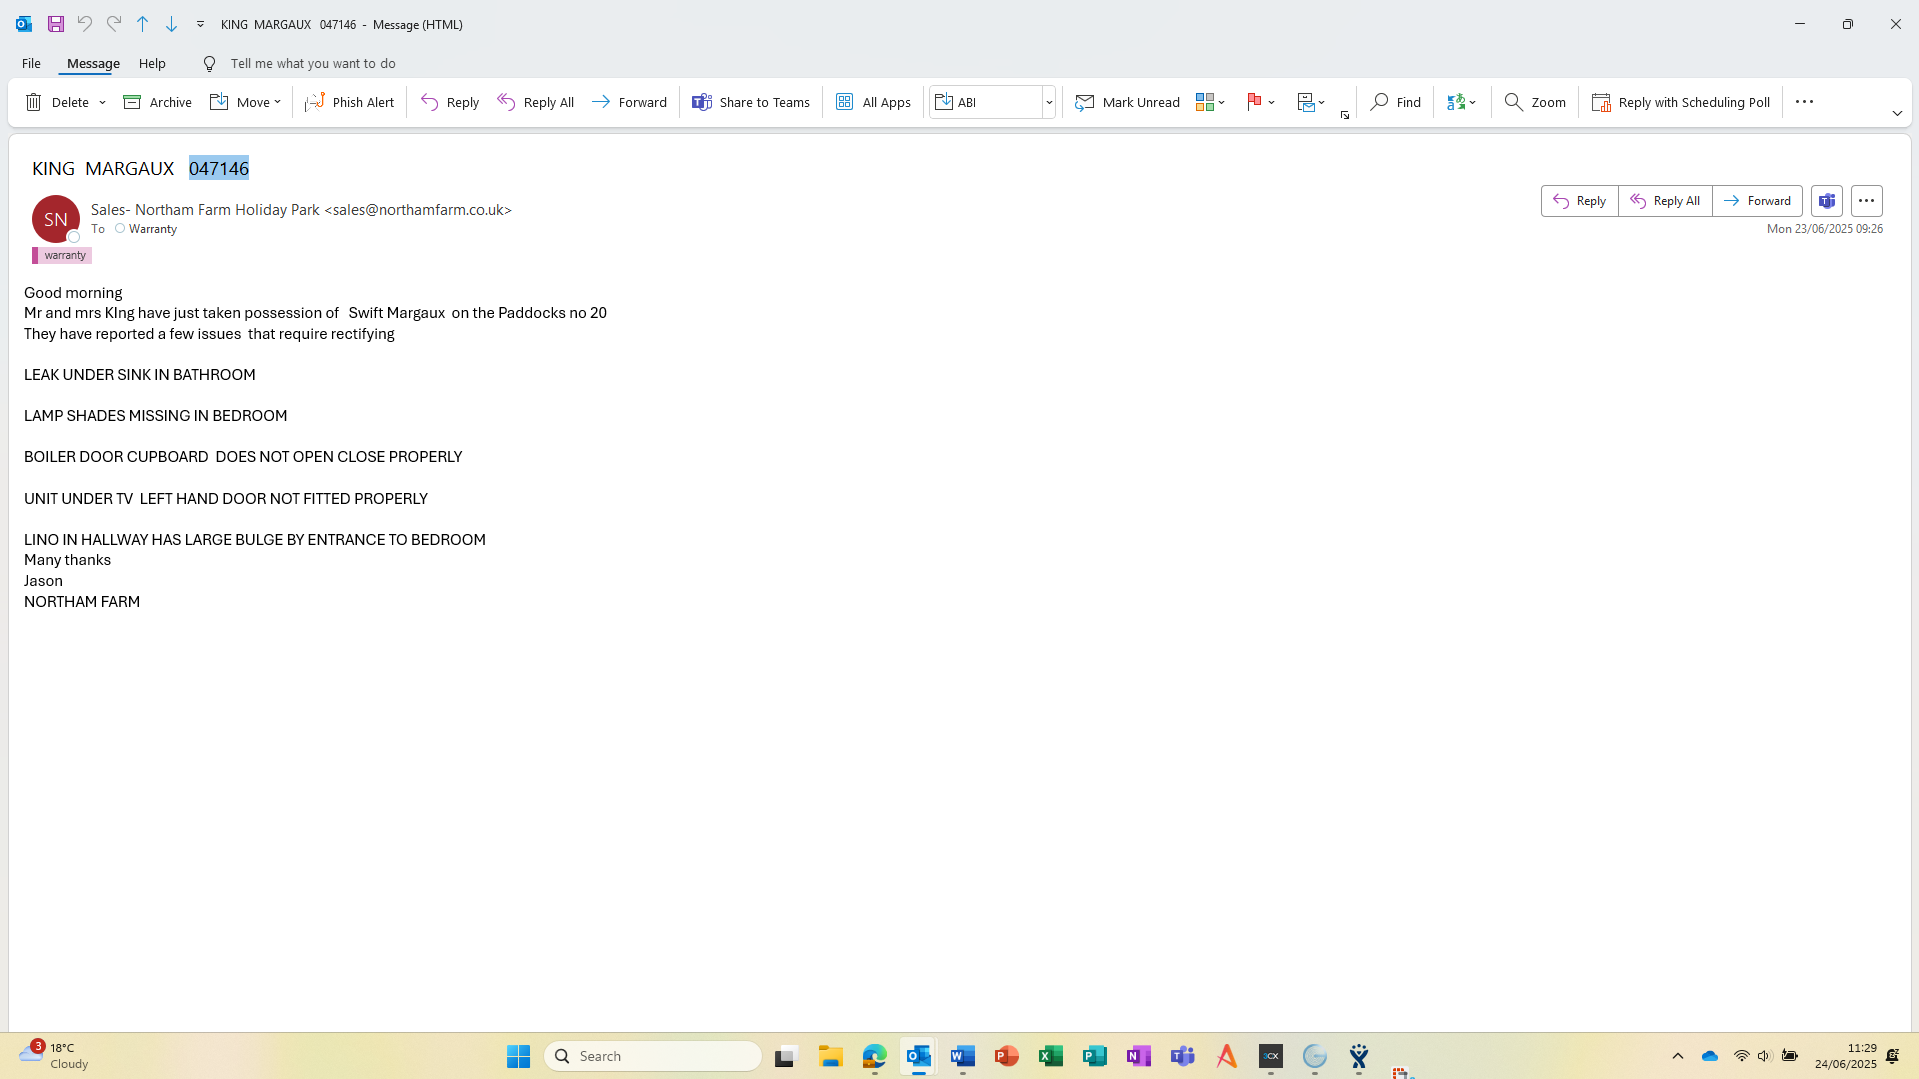The image size is (1919, 1079).
Task: Open Reply with Scheduling Poll
Action: tap(1680, 102)
